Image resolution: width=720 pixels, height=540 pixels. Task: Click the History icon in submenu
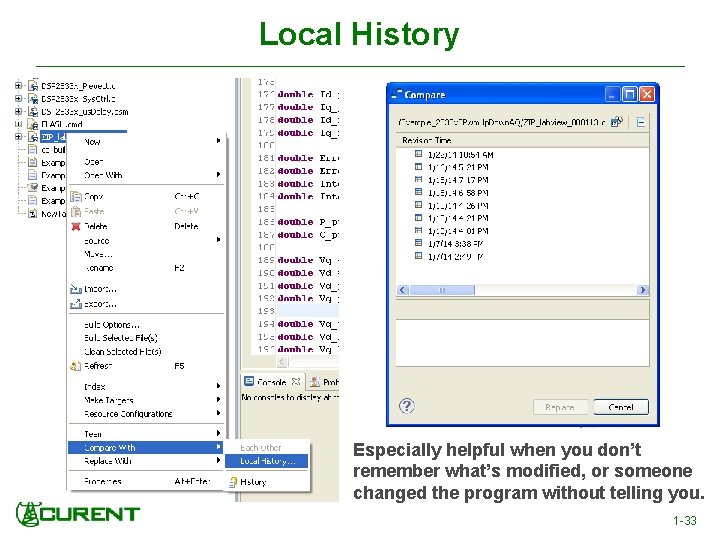pyautogui.click(x=233, y=482)
